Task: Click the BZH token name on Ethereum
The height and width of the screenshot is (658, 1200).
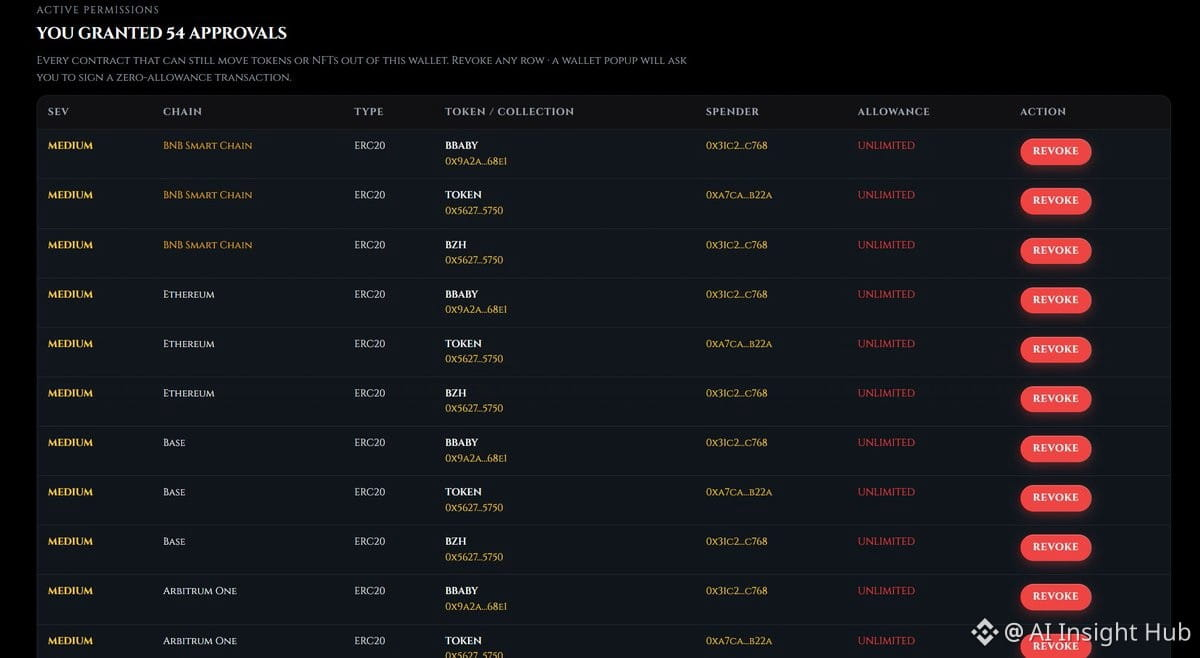Action: tap(455, 394)
